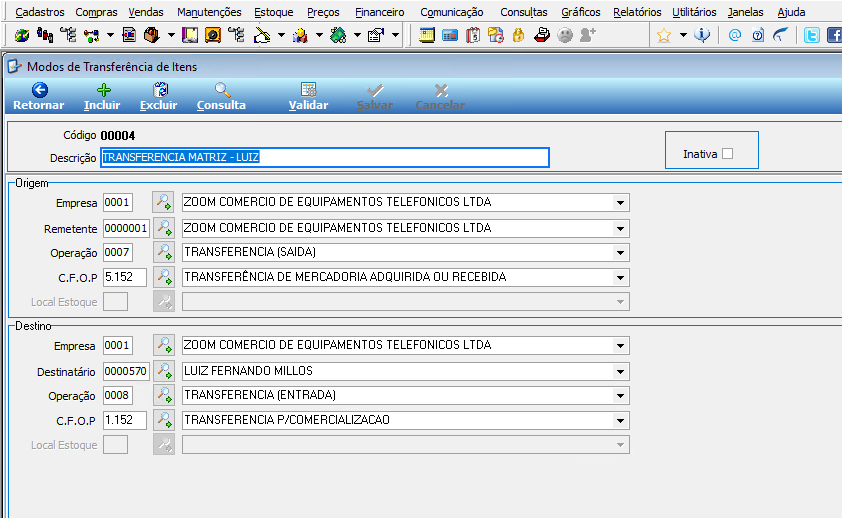Viewport: 842px width, 518px height.
Task: Click the colored geometric blocks icon
Action: click(x=300, y=35)
